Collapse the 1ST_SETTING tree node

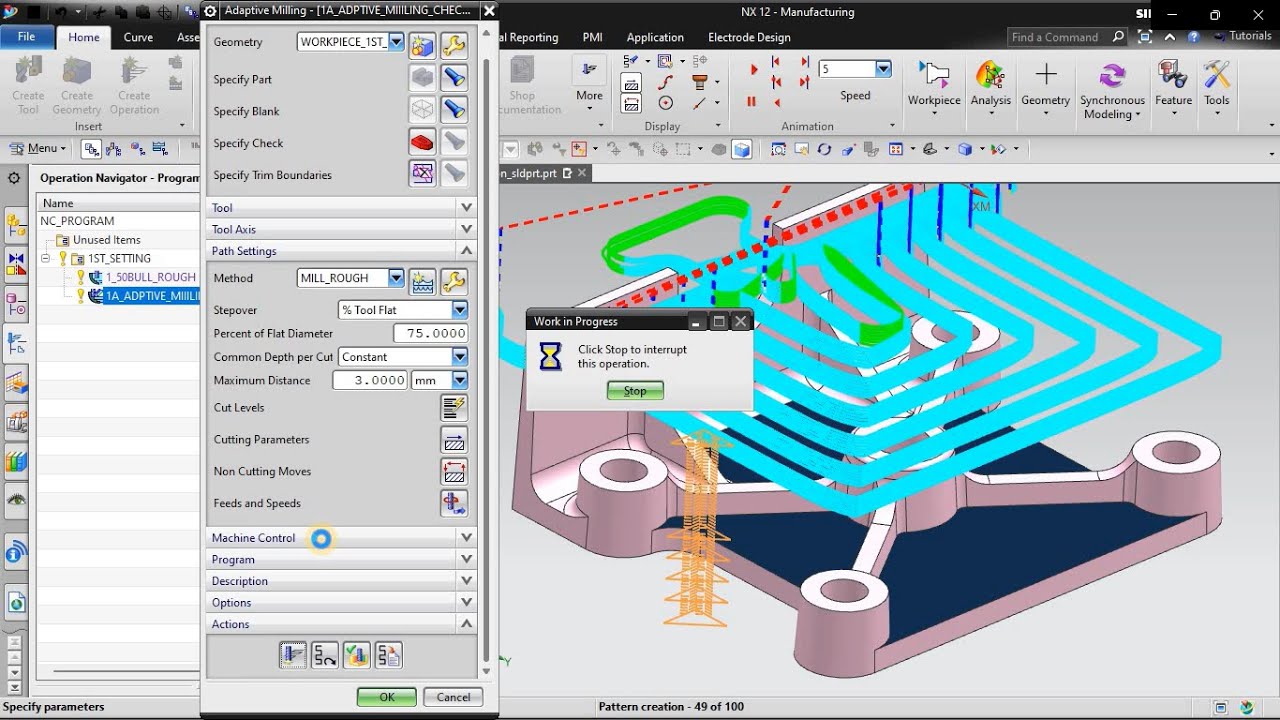45,258
